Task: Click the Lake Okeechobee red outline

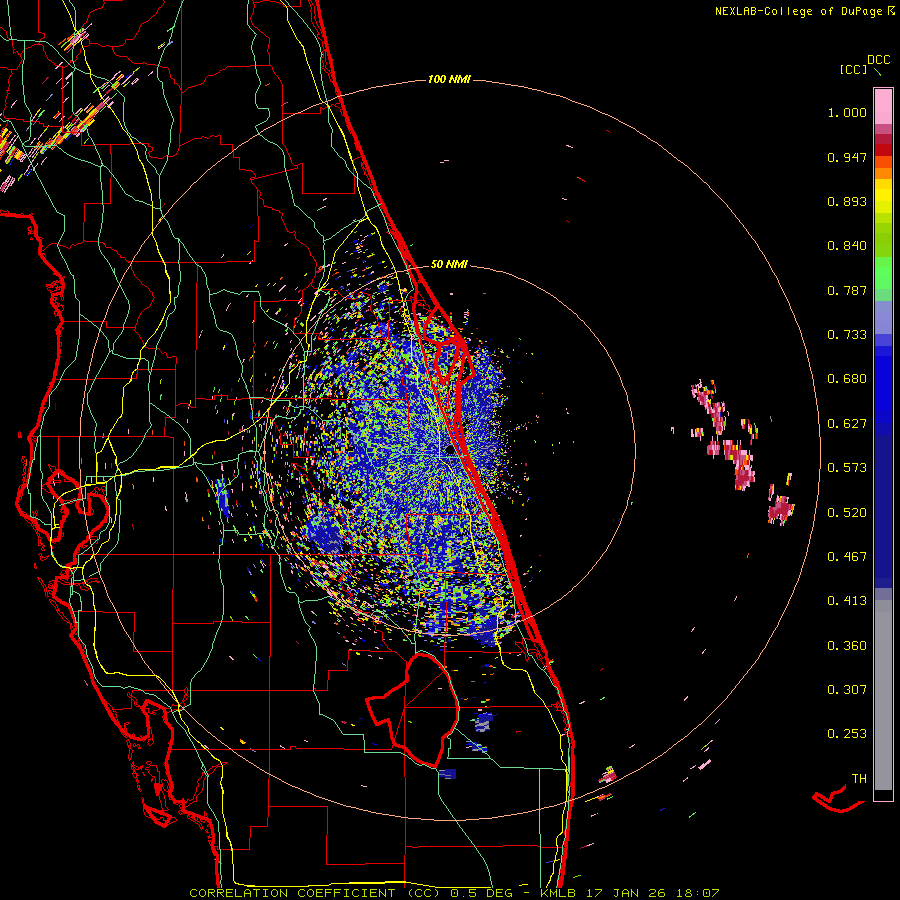Action: [413, 709]
